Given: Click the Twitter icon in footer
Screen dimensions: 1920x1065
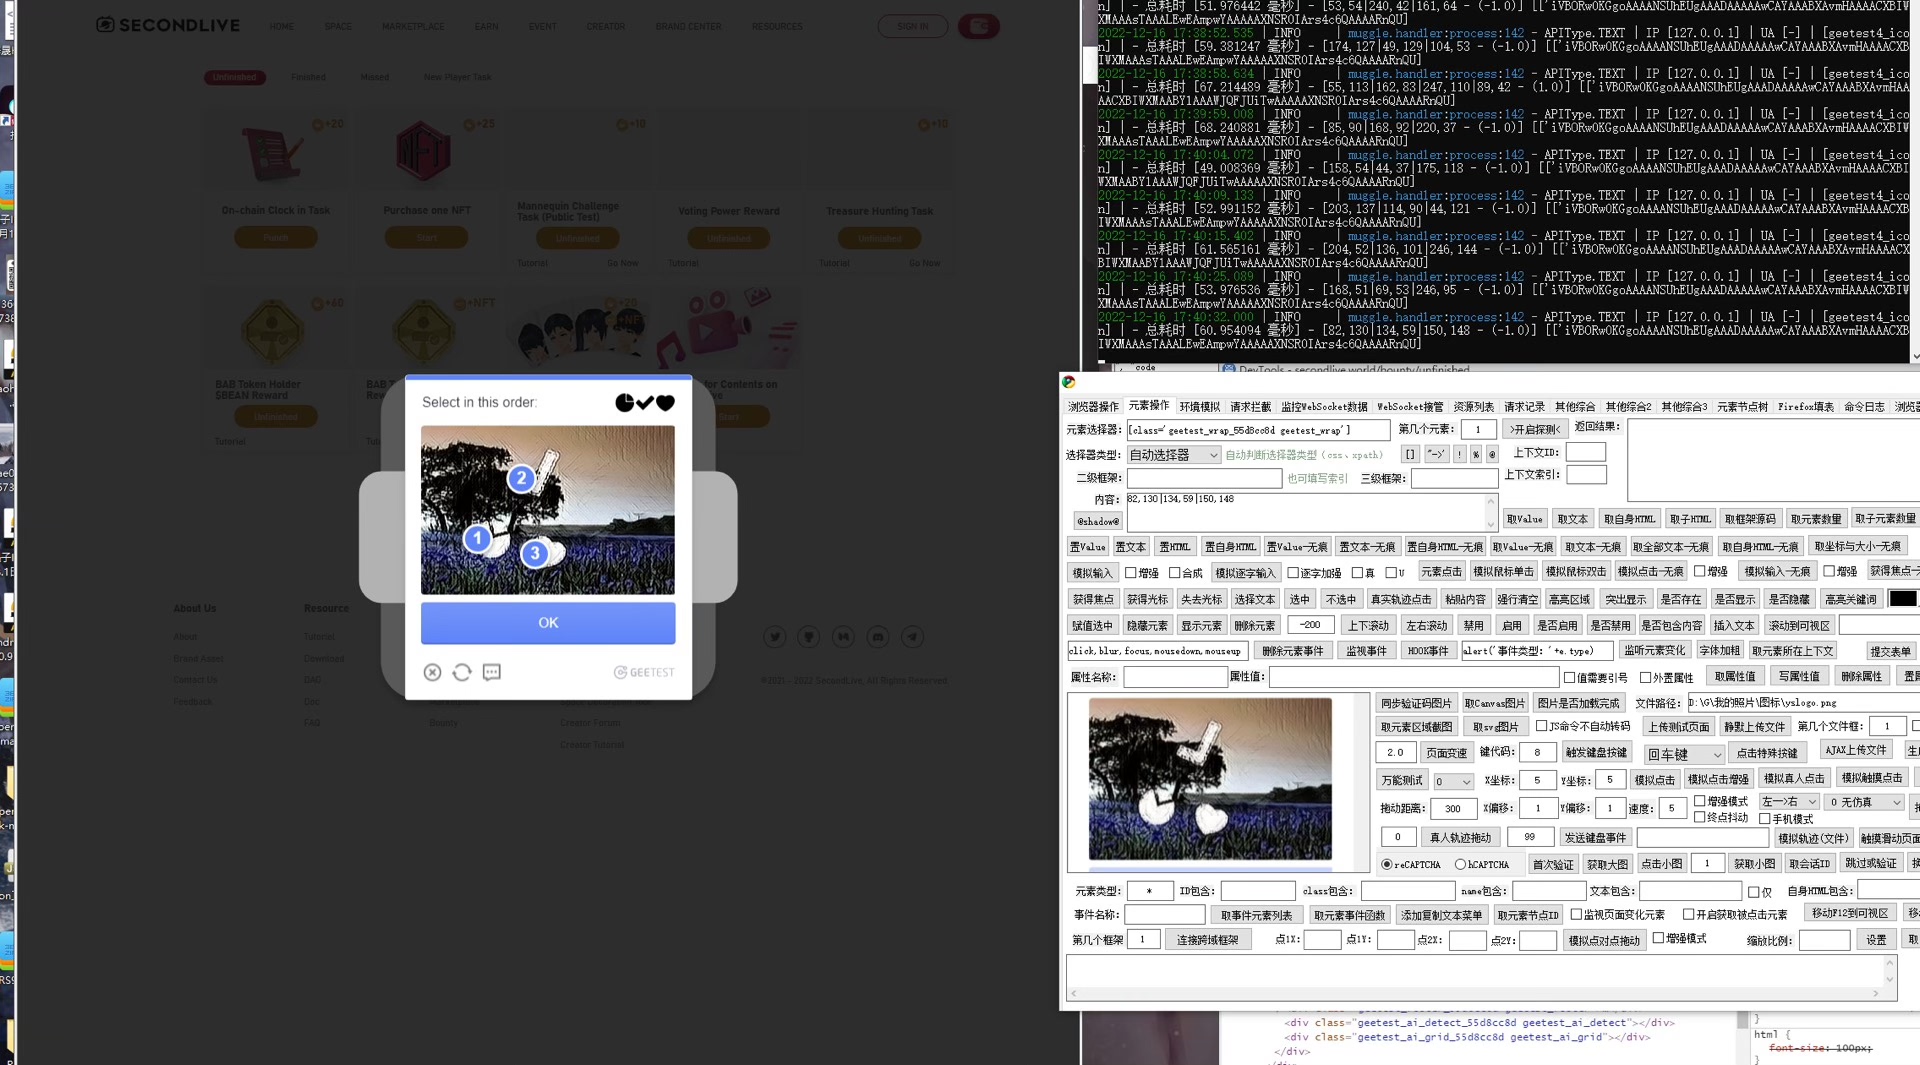Looking at the screenshot, I should 775,637.
